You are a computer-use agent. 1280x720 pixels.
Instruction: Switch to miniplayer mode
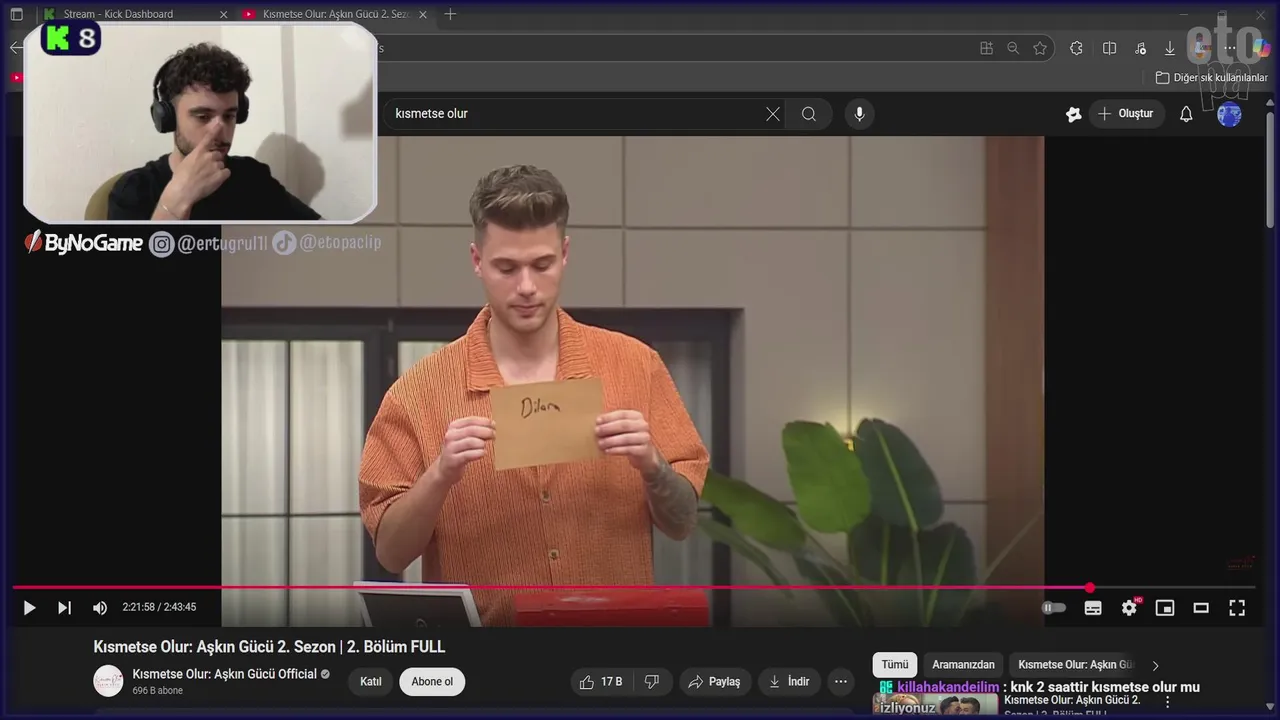point(1165,608)
